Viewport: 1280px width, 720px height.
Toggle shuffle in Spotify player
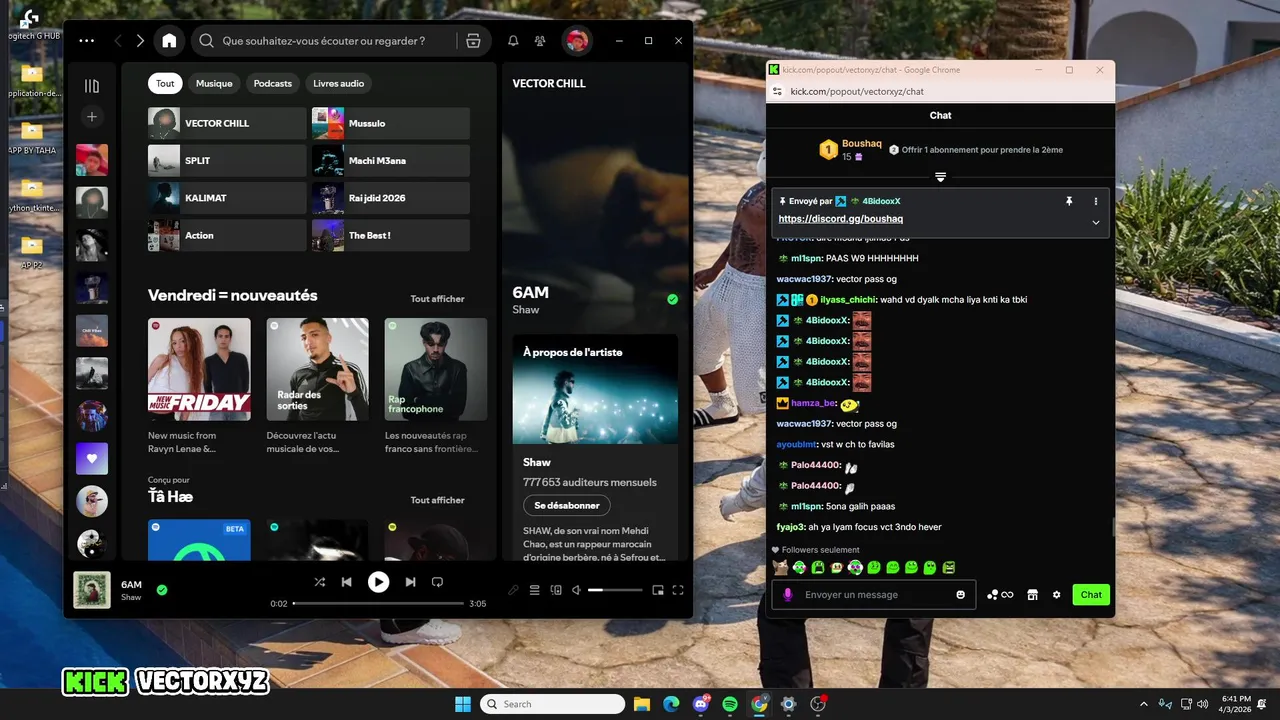pyautogui.click(x=319, y=582)
